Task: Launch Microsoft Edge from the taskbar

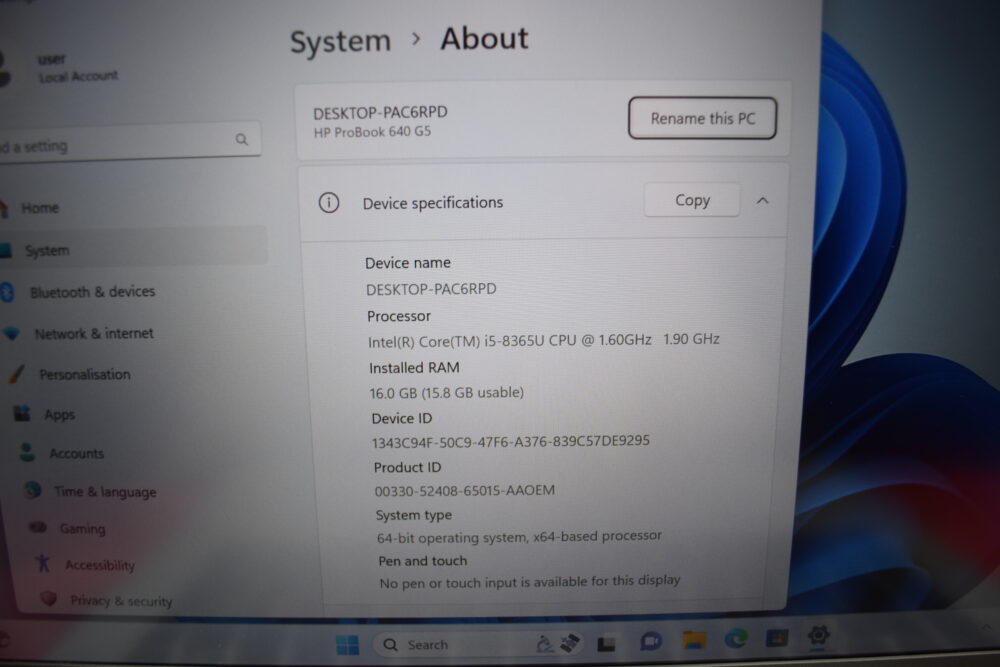Action: pos(736,638)
